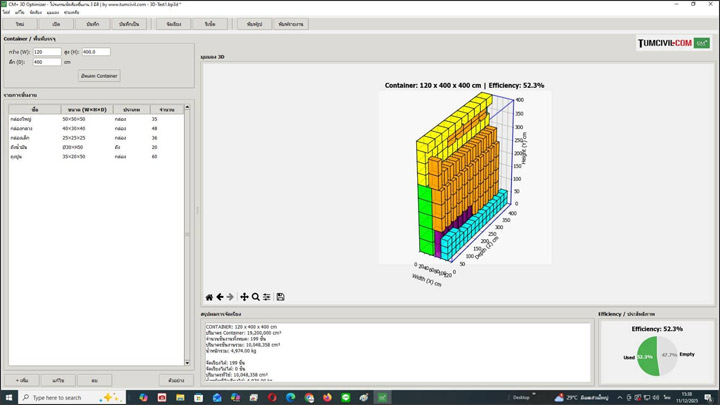Open the แก้ไข menu
The image size is (720, 405).
20,12
